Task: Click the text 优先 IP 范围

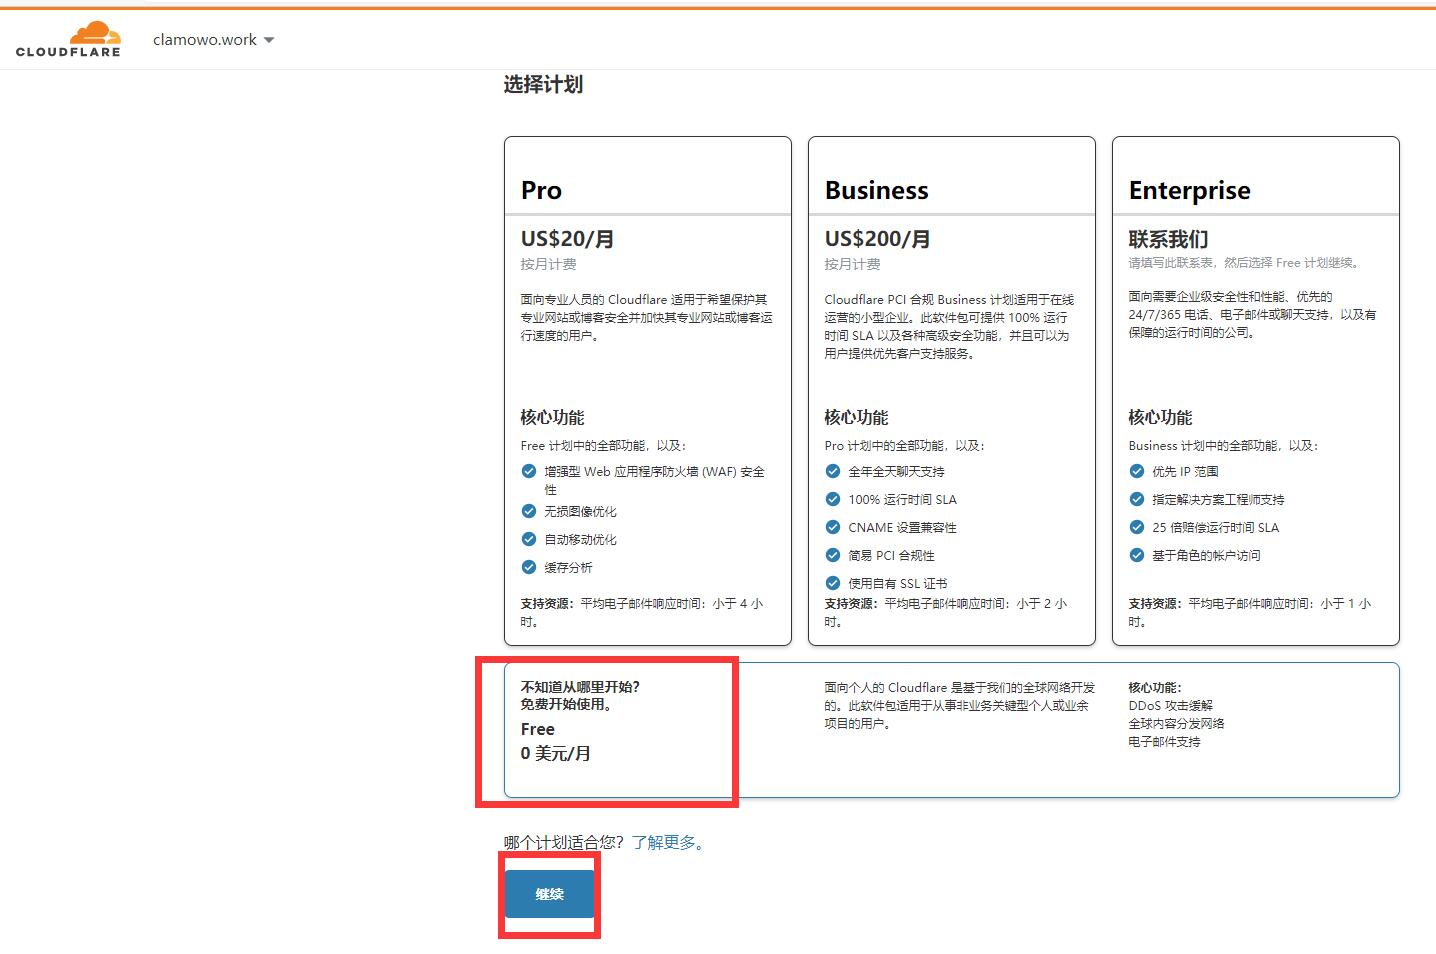Action: pyautogui.click(x=1185, y=471)
